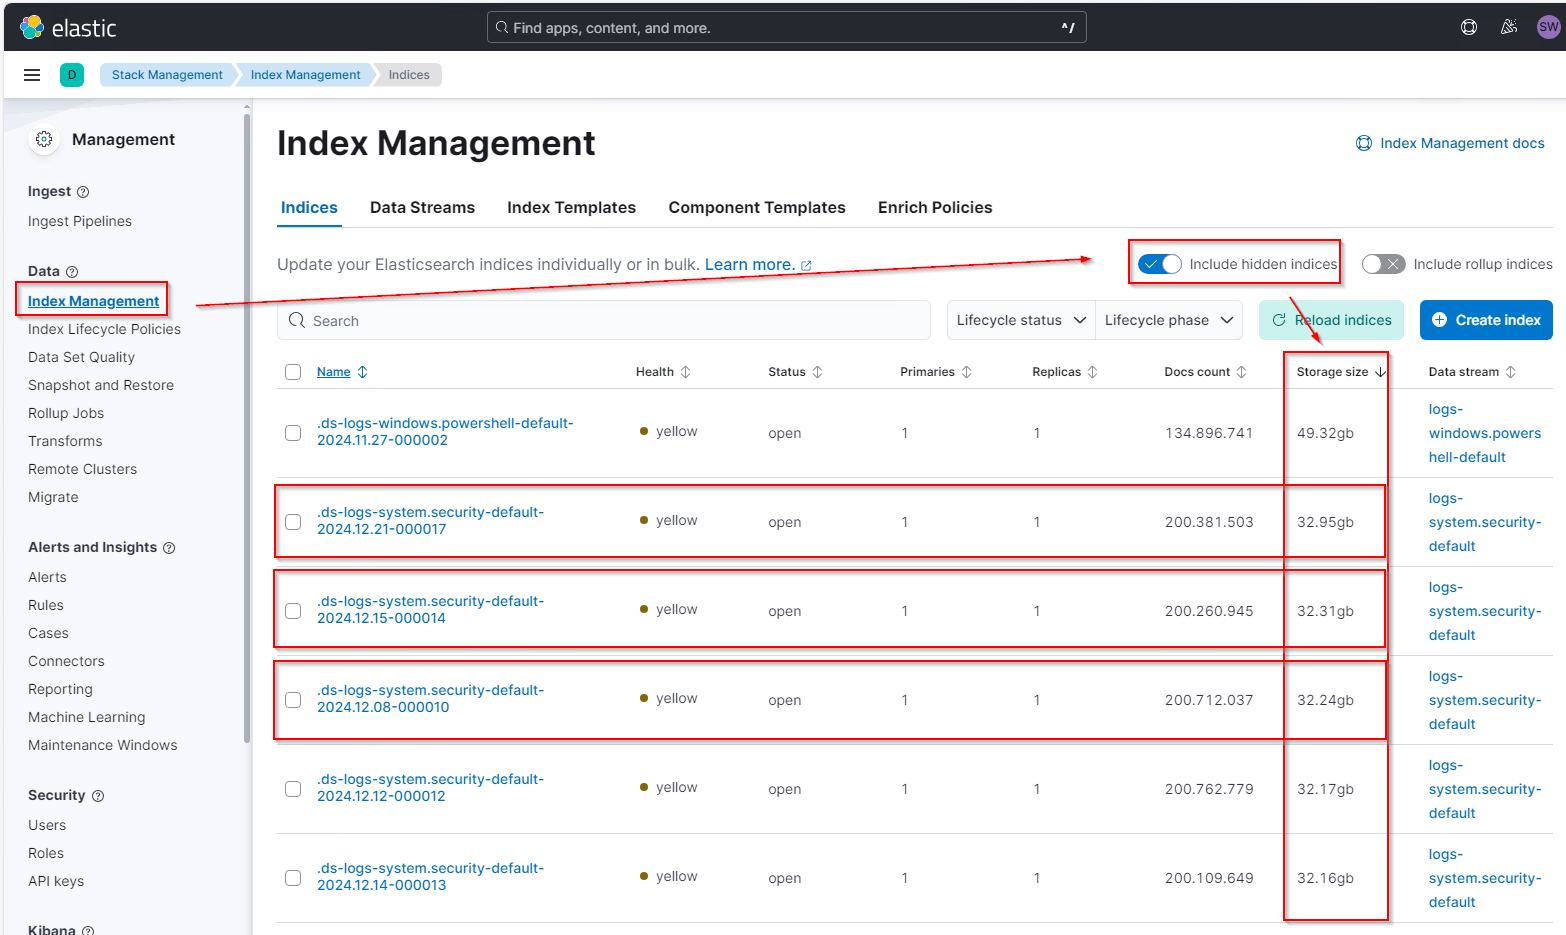The width and height of the screenshot is (1566, 935).
Task: Open Data Set Quality in sidebar
Action: click(x=81, y=358)
